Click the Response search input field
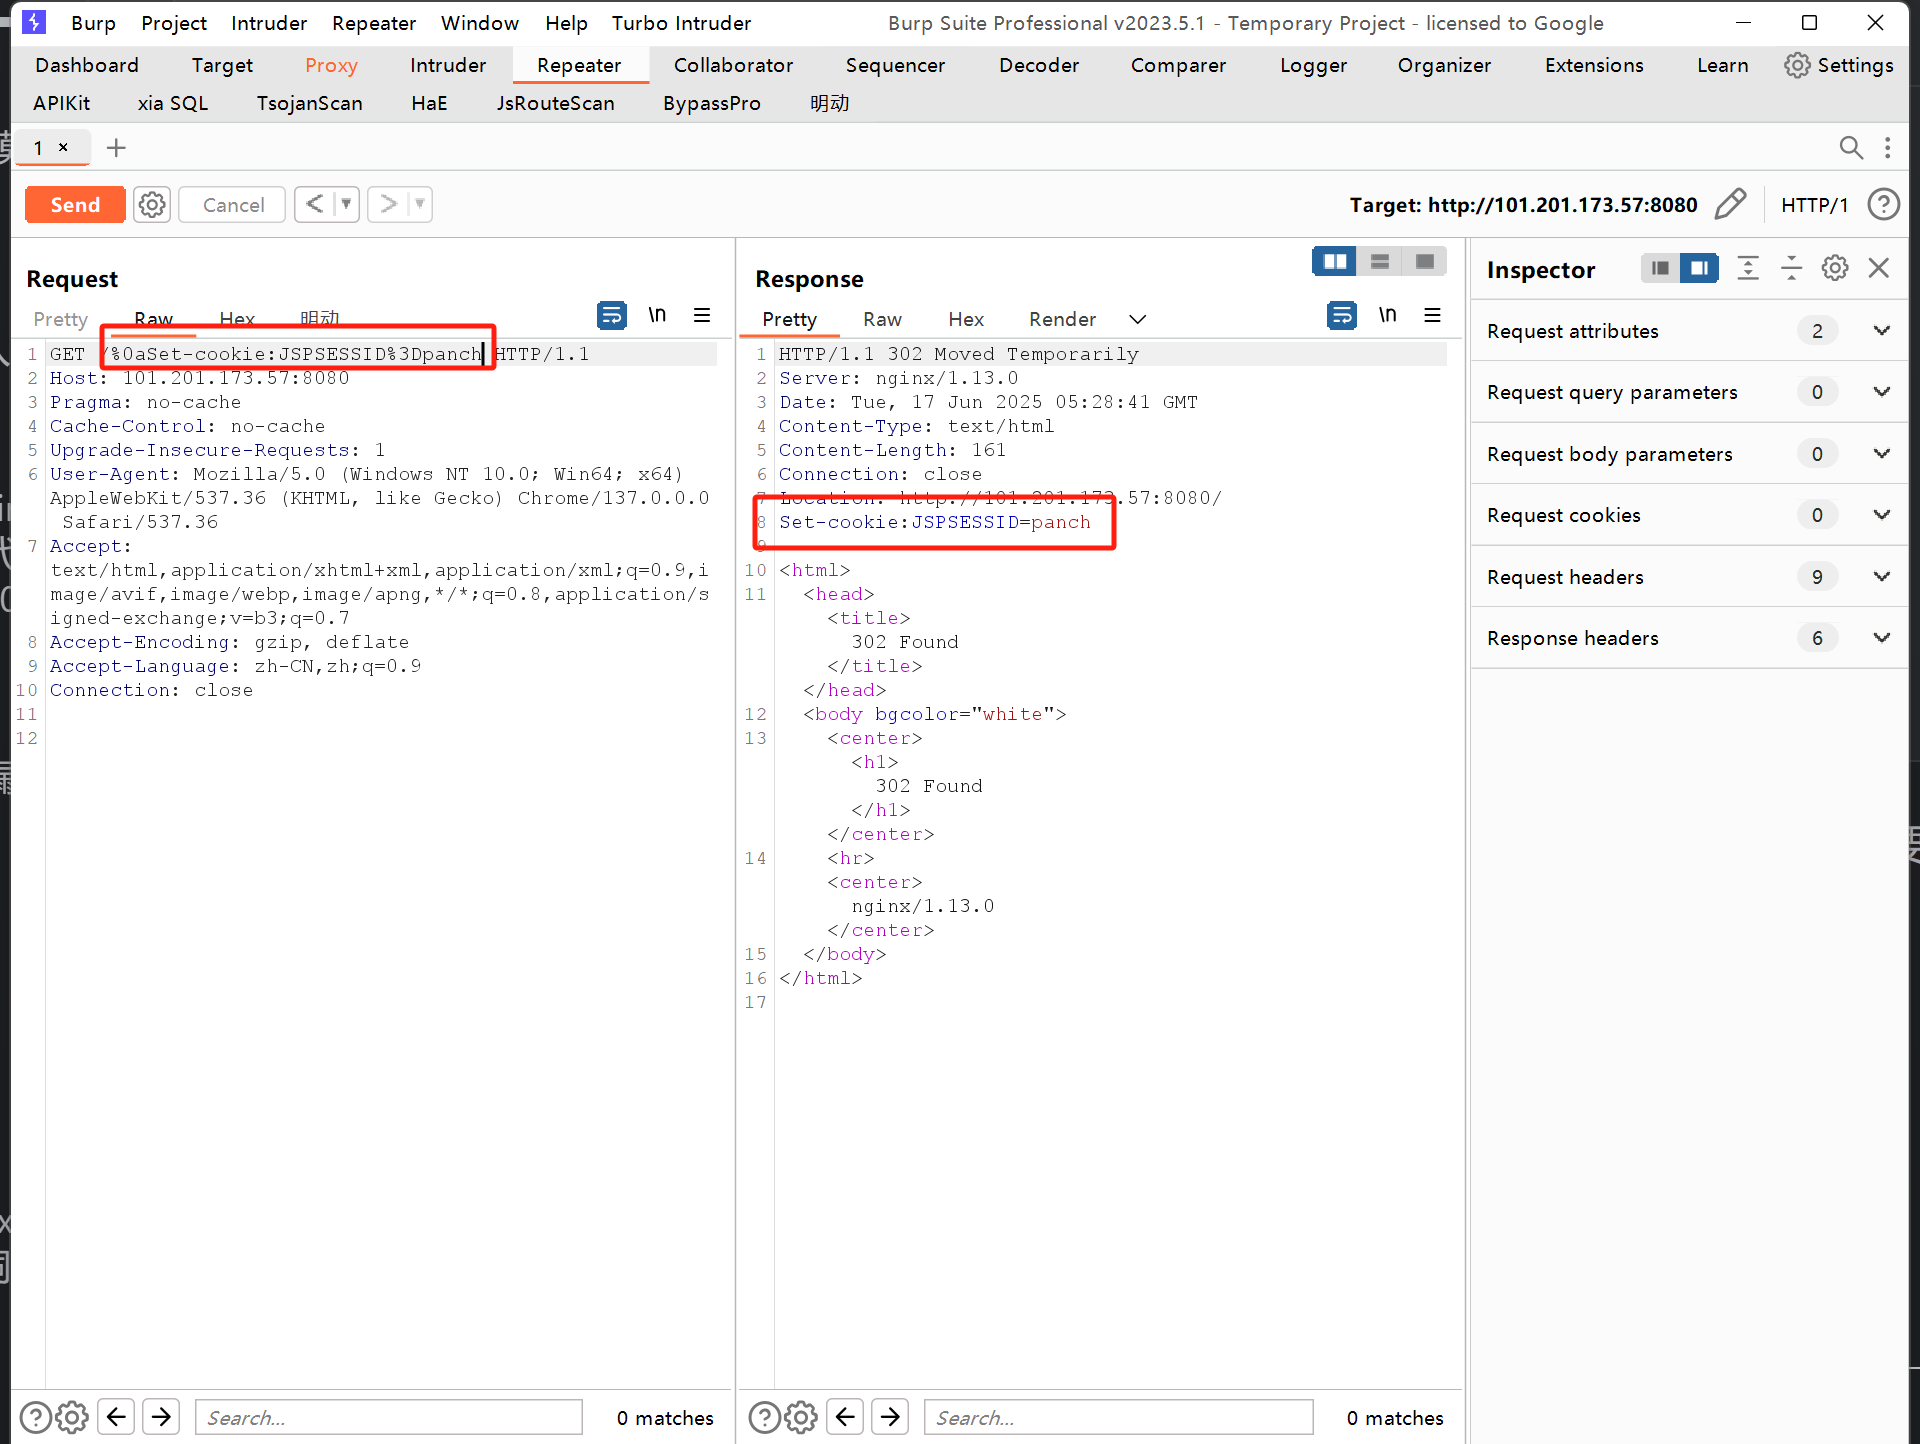 1117,1417
